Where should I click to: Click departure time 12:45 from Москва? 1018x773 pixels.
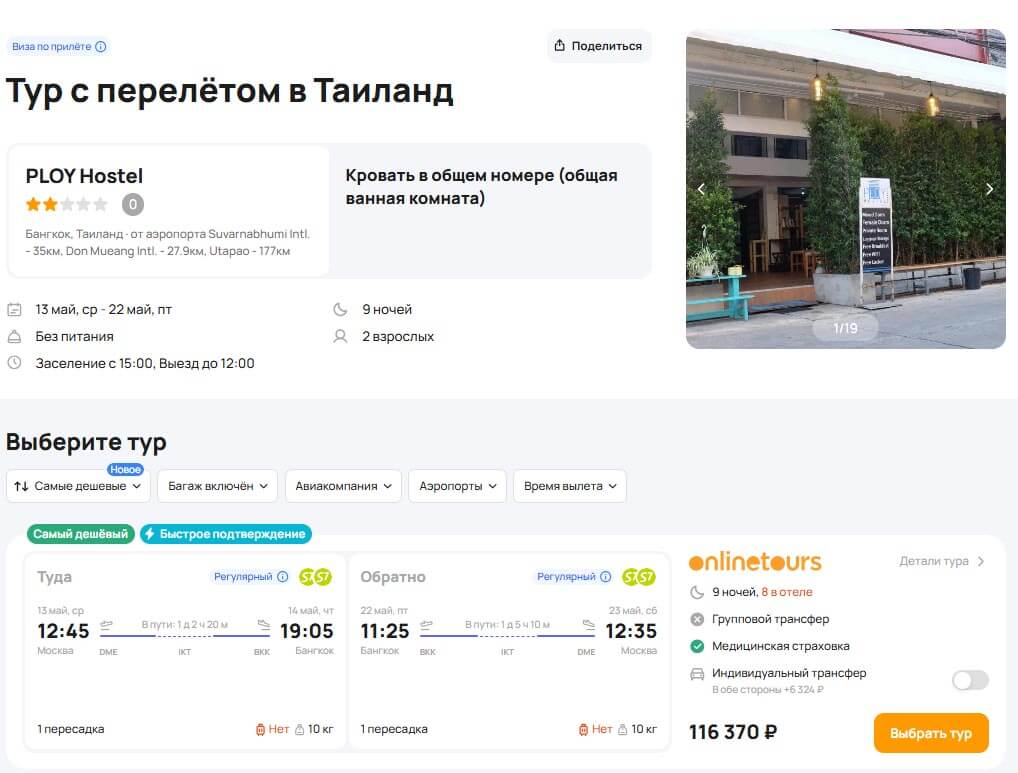[x=63, y=631]
